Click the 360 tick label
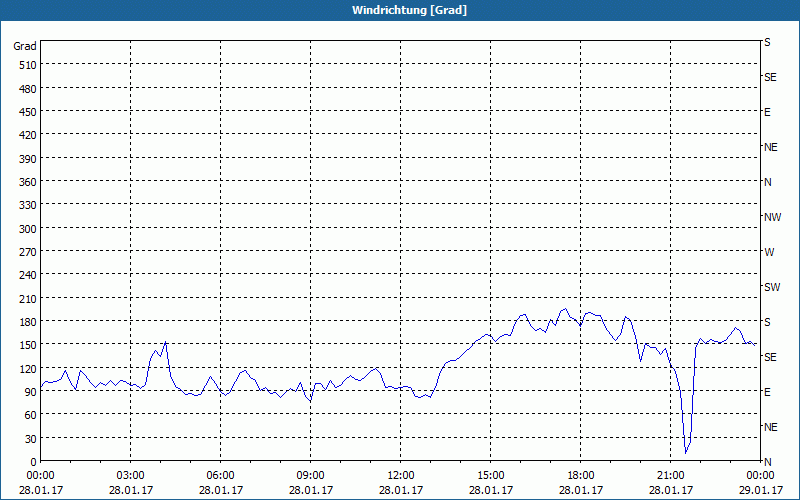The width and height of the screenshot is (800, 500). coord(28,182)
